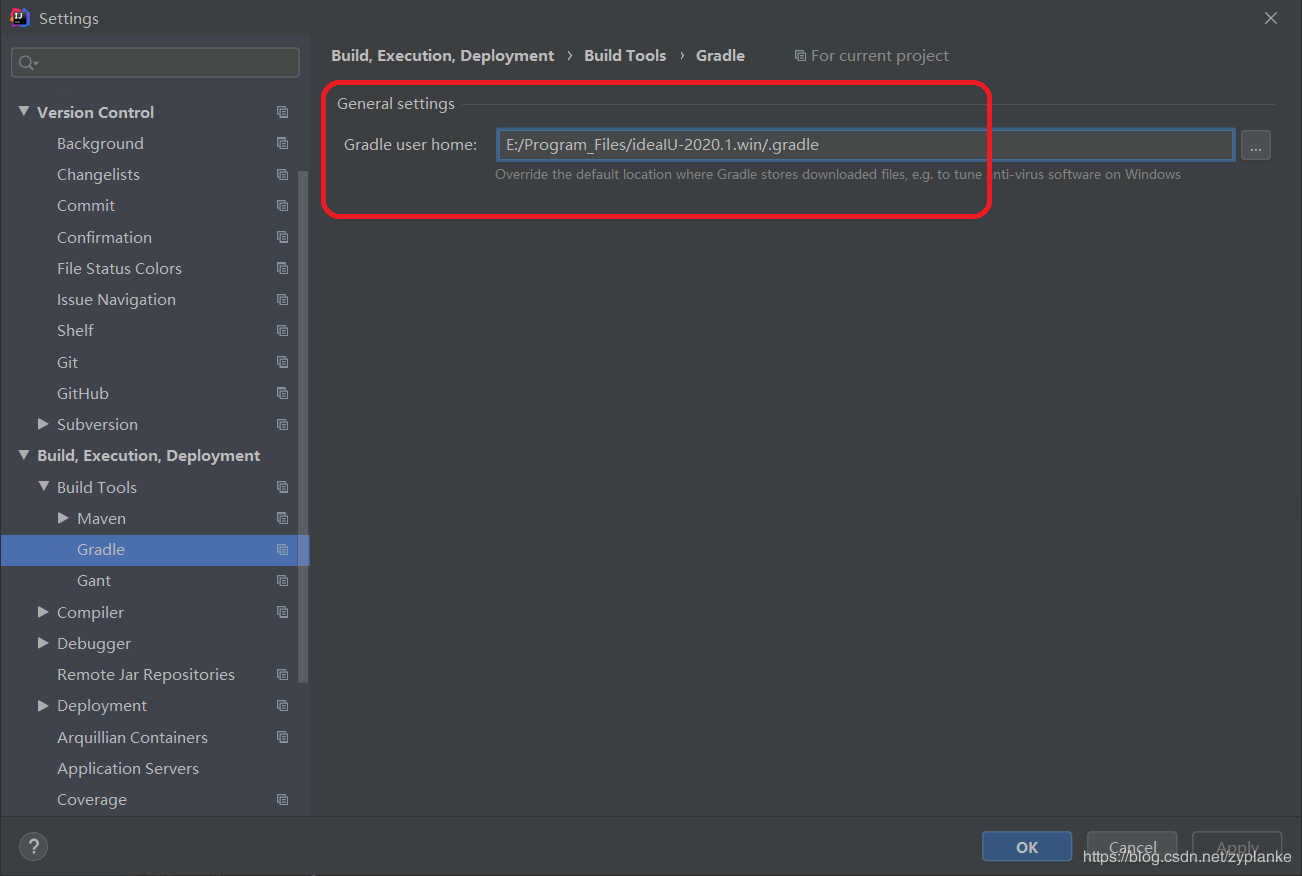Image resolution: width=1302 pixels, height=876 pixels.
Task: Expand the Compiler node
Action: point(43,612)
